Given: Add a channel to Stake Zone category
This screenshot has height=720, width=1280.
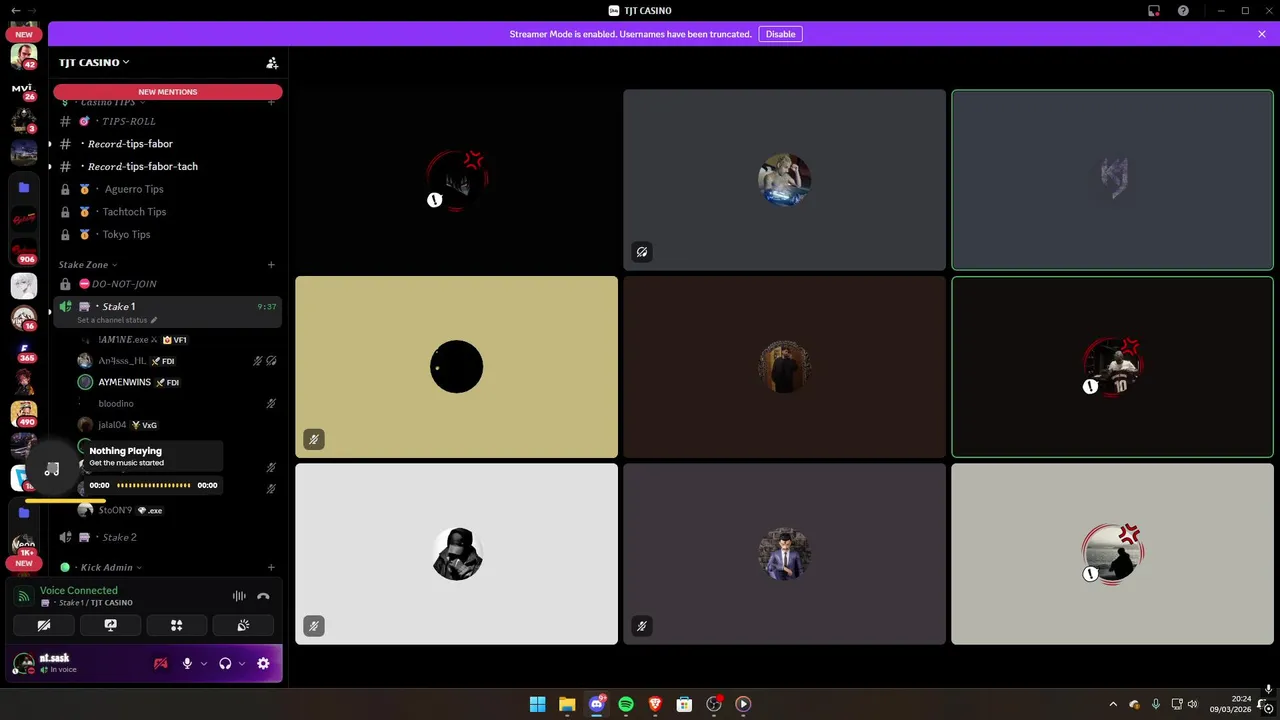Looking at the screenshot, I should [271, 265].
